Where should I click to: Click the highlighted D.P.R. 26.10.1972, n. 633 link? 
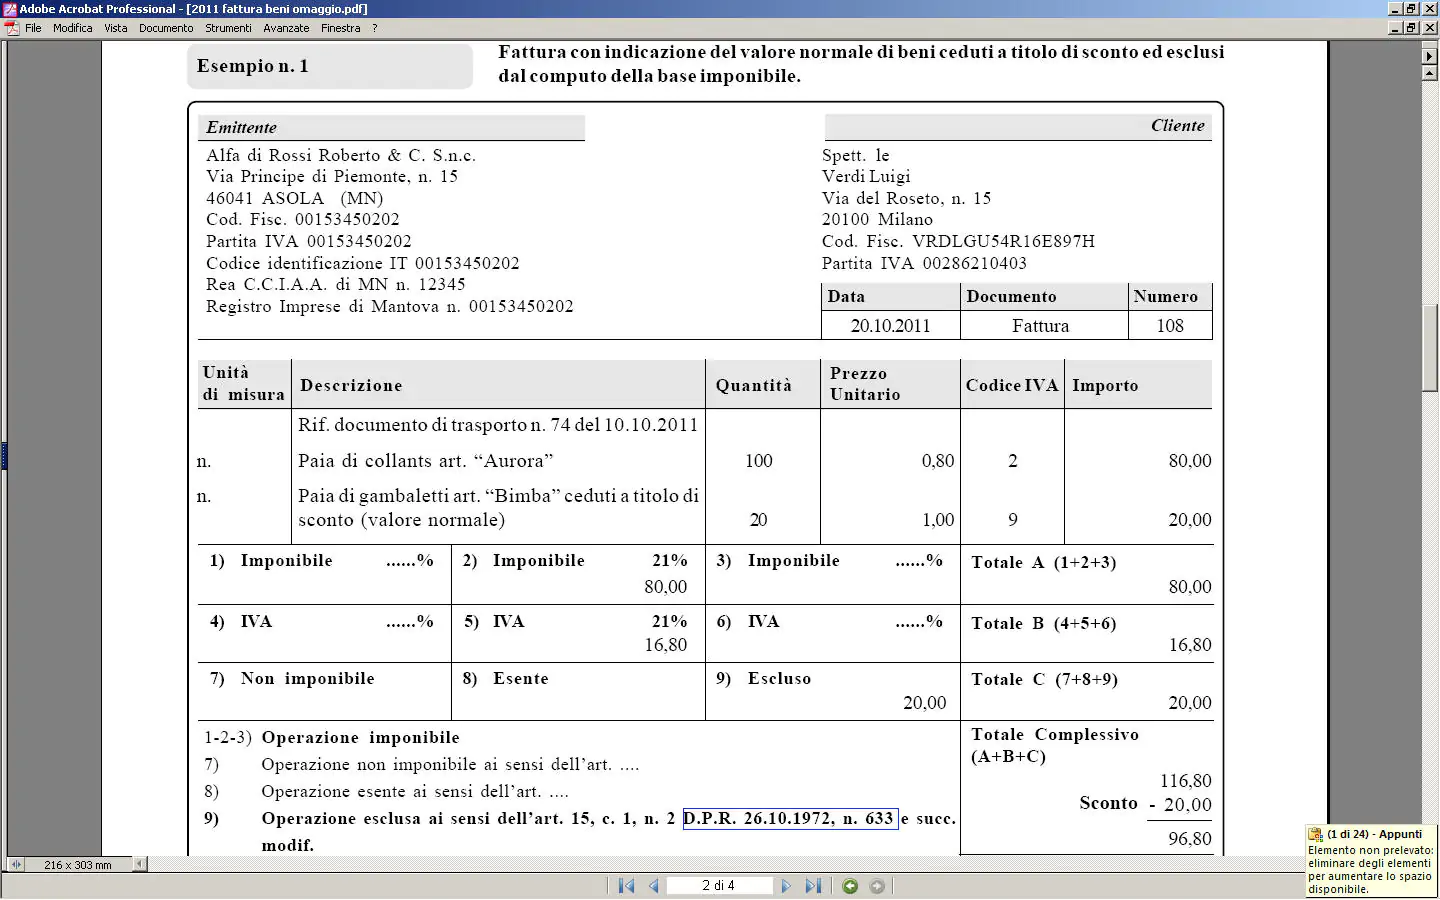pos(789,819)
